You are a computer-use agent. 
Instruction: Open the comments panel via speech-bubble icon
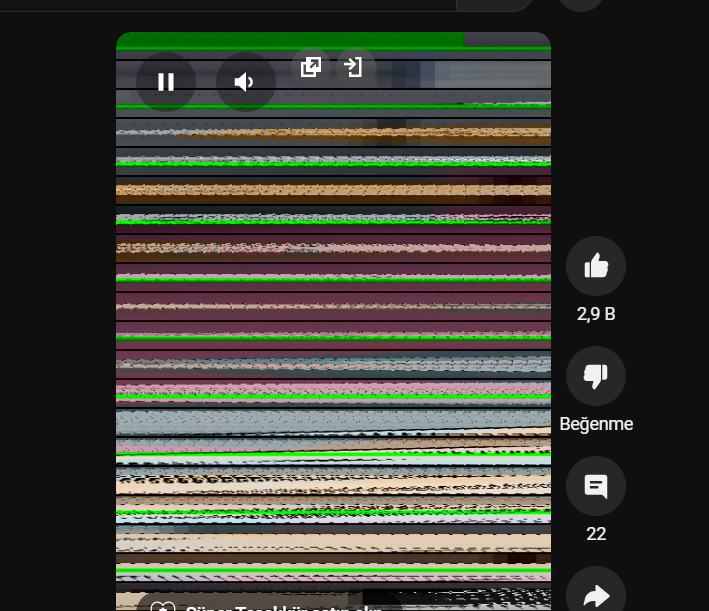[596, 486]
